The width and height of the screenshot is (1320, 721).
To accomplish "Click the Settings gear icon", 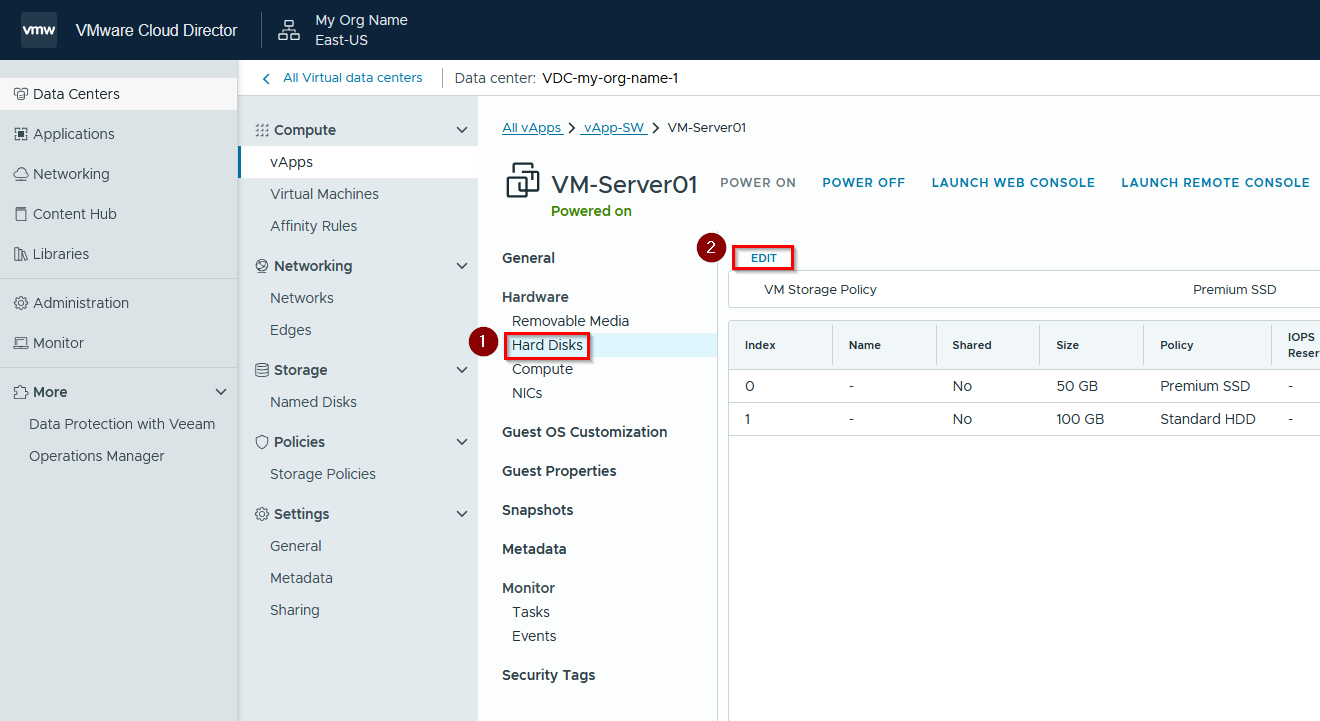I will point(262,514).
